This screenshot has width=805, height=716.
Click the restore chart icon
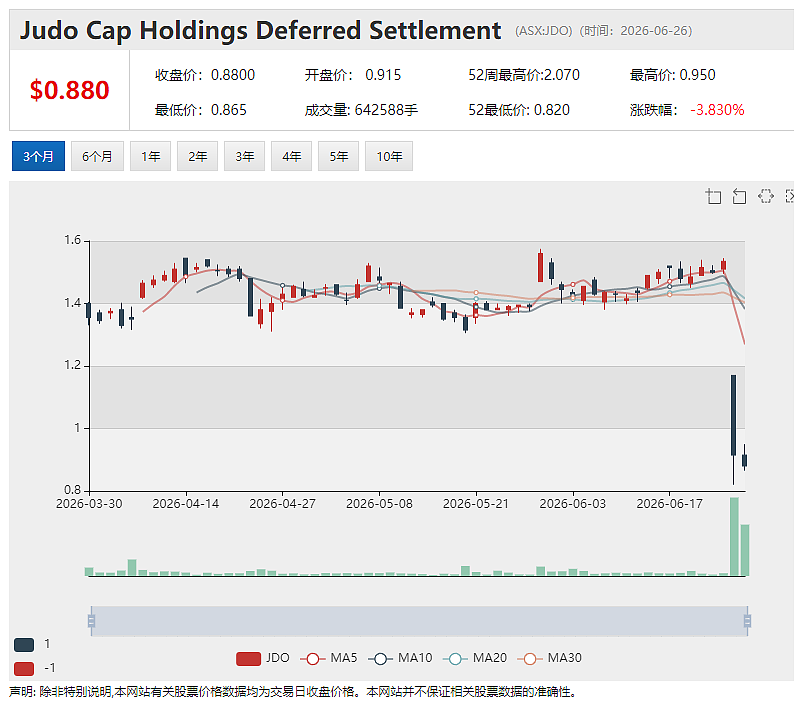click(765, 197)
